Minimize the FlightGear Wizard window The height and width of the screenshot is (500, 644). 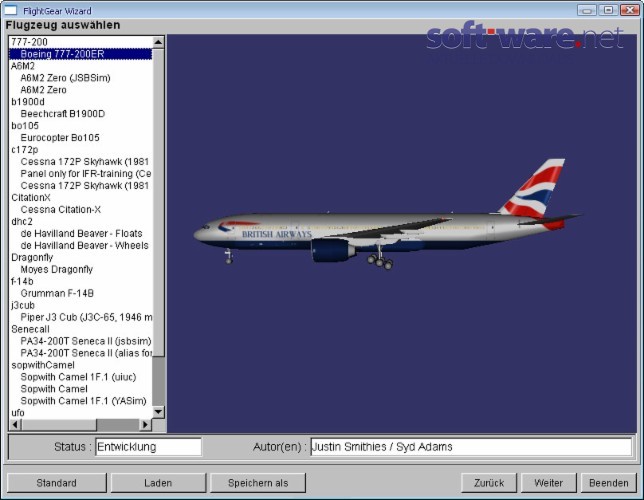(x=586, y=10)
